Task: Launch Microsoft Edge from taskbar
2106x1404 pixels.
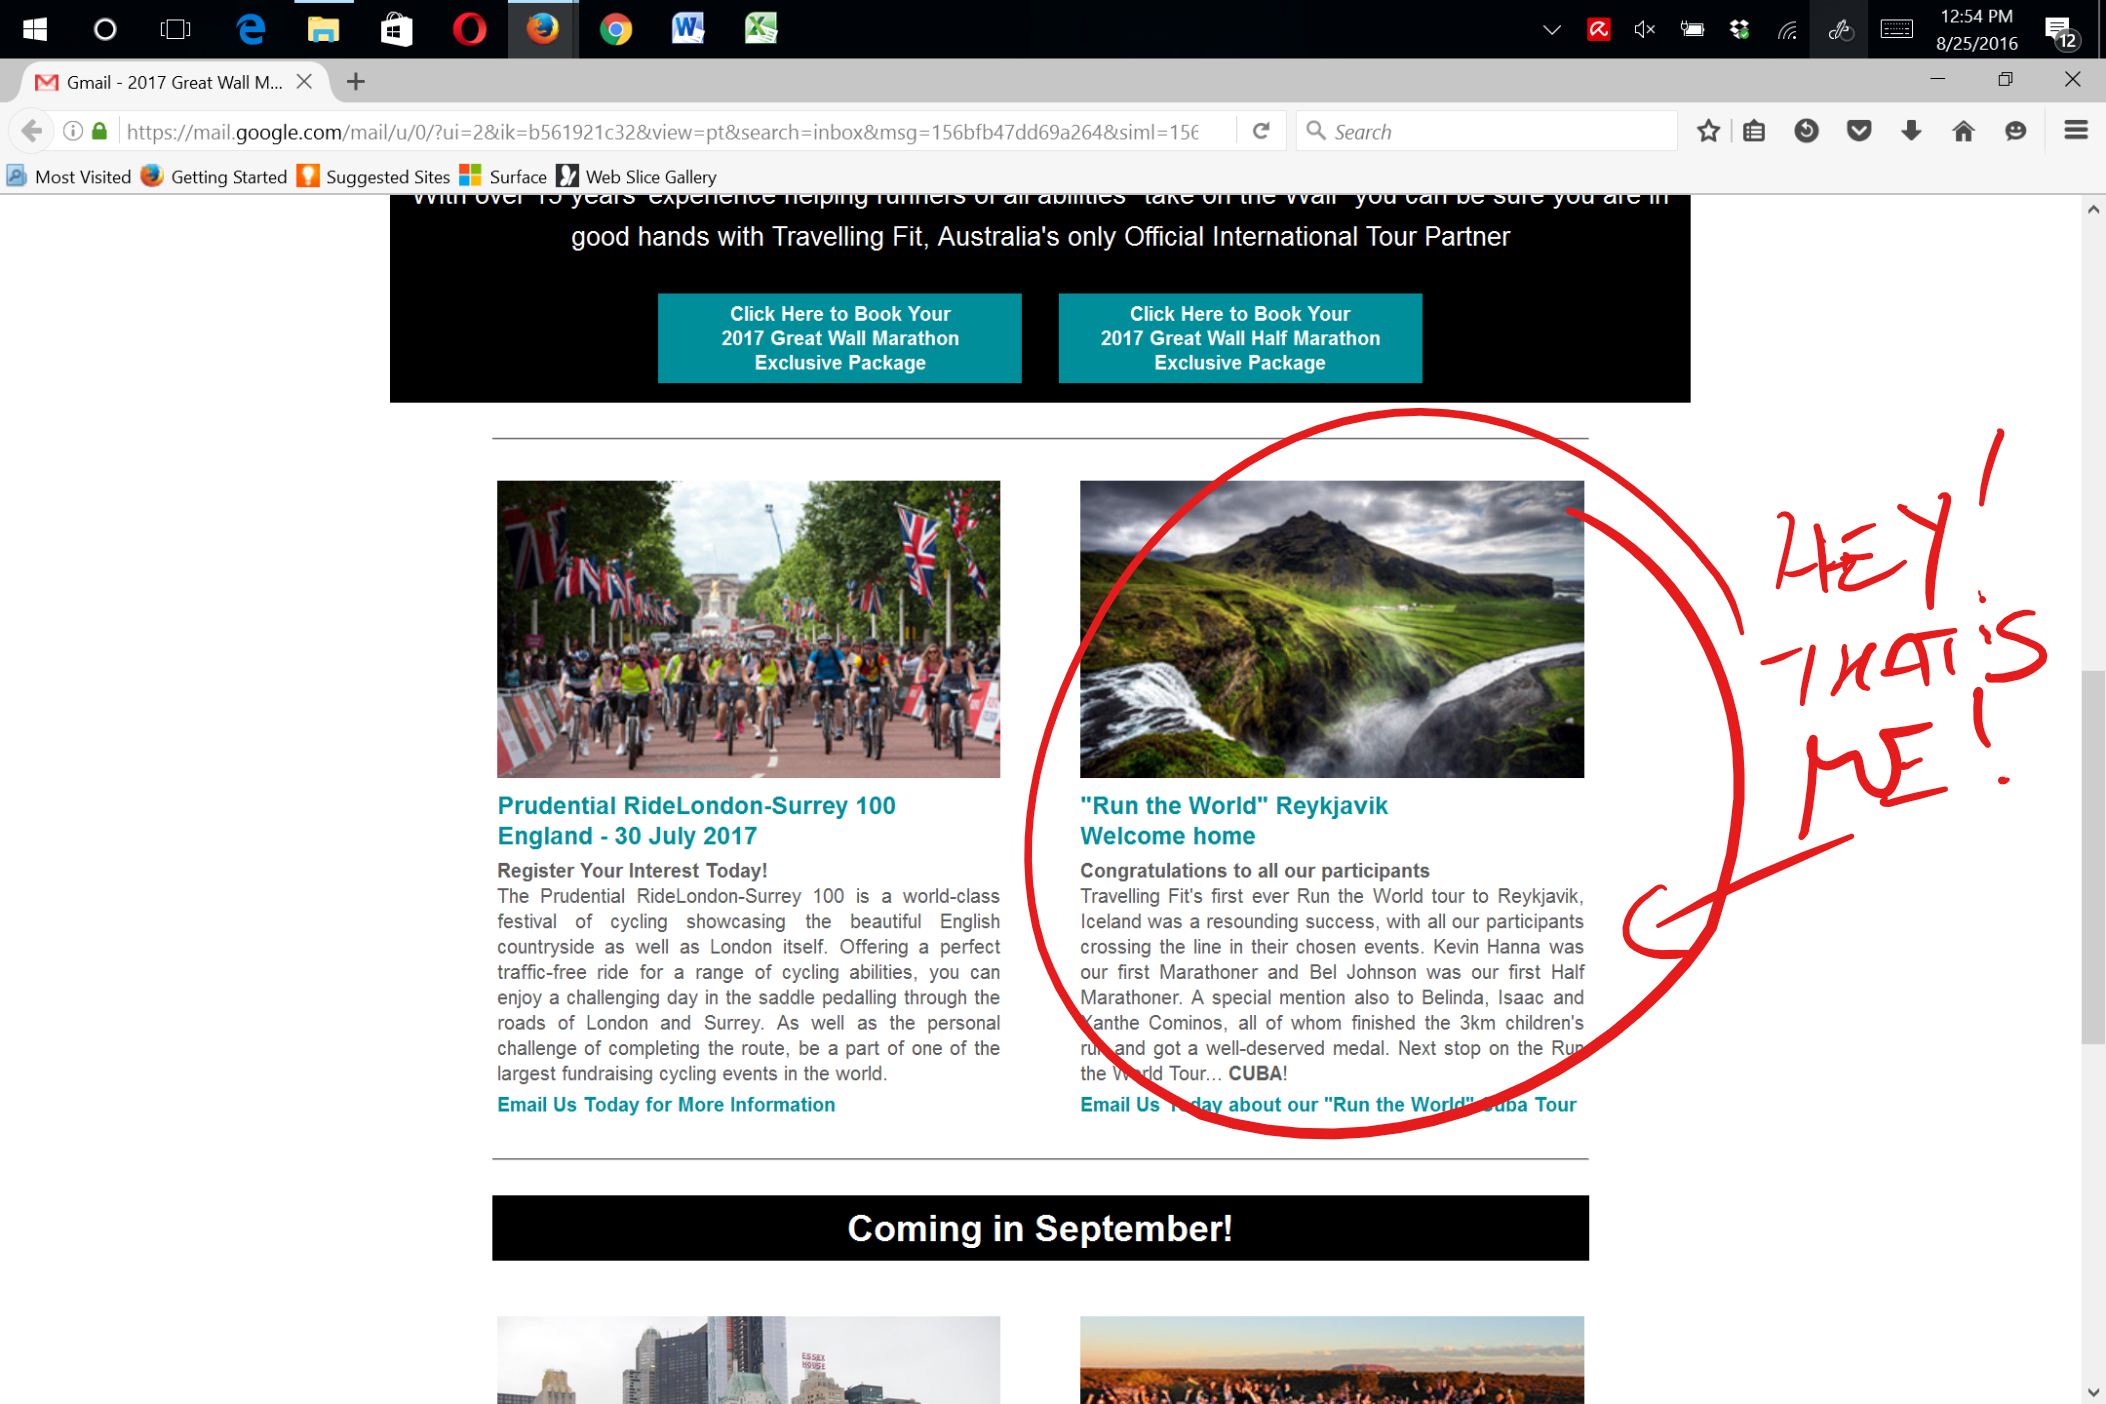Action: coord(250,29)
